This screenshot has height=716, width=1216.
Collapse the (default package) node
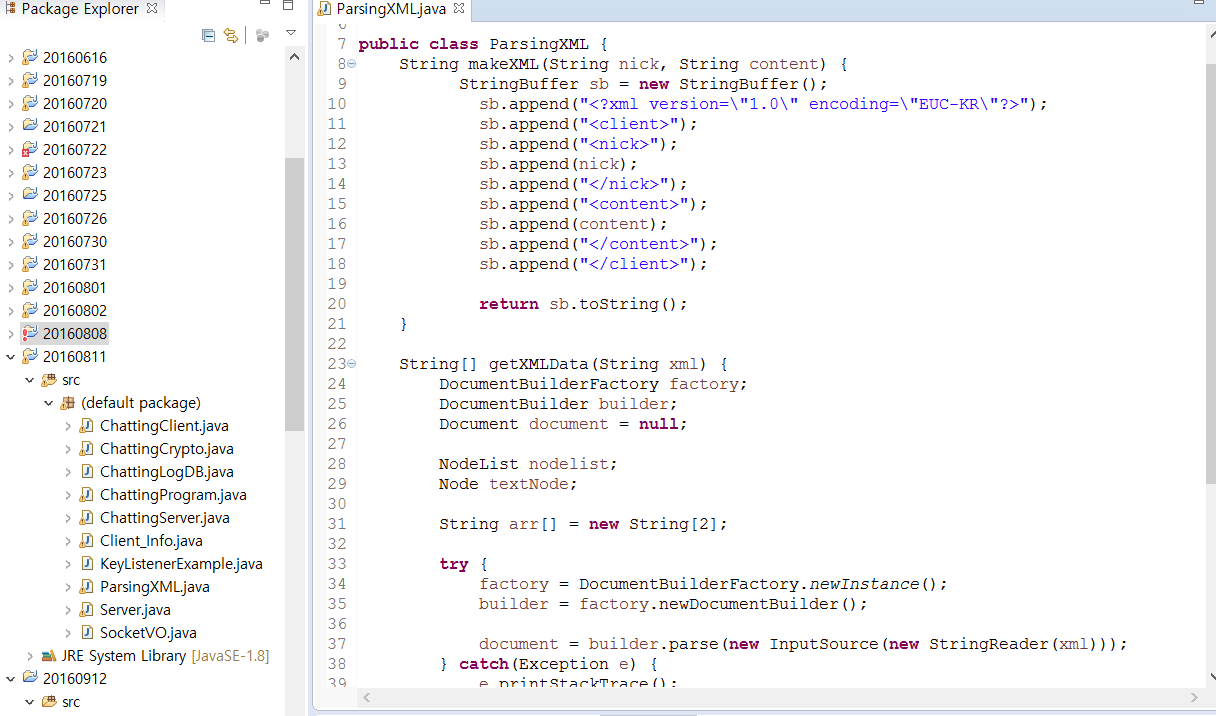pos(49,403)
